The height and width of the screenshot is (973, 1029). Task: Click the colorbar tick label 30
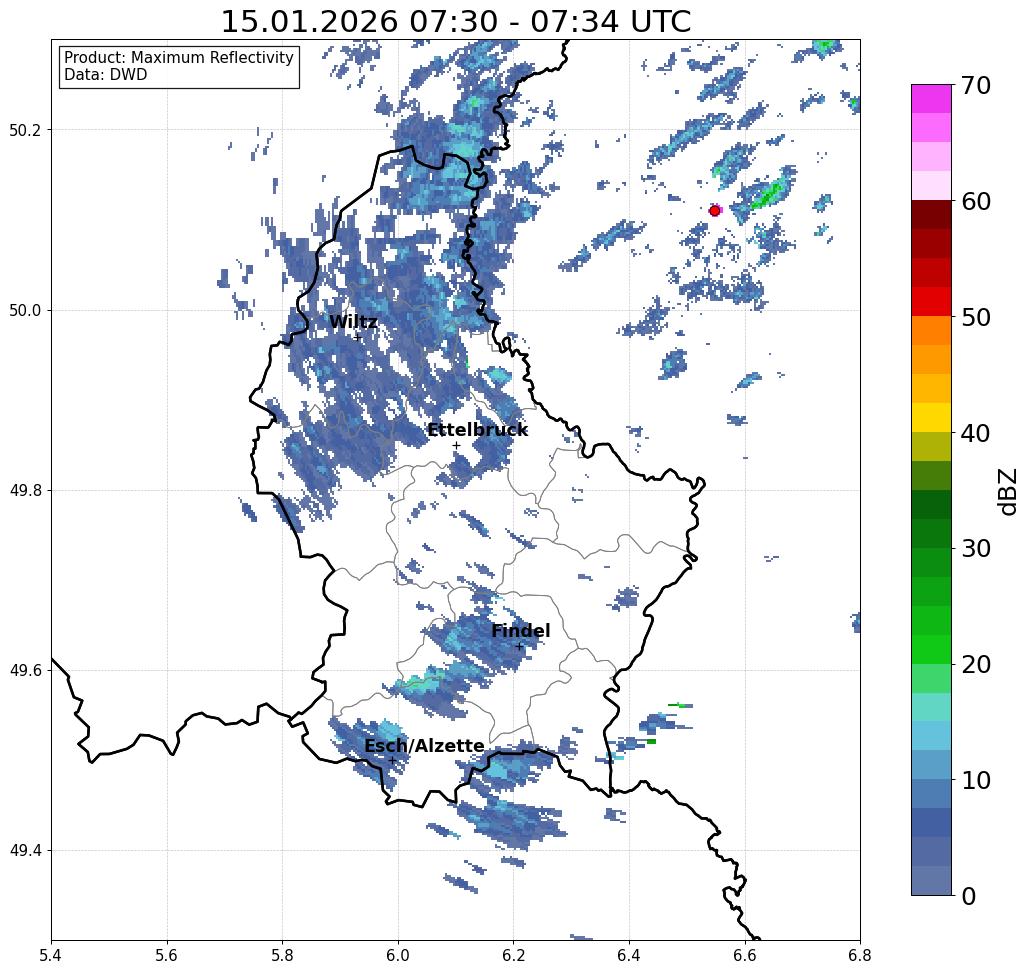pyautogui.click(x=976, y=549)
